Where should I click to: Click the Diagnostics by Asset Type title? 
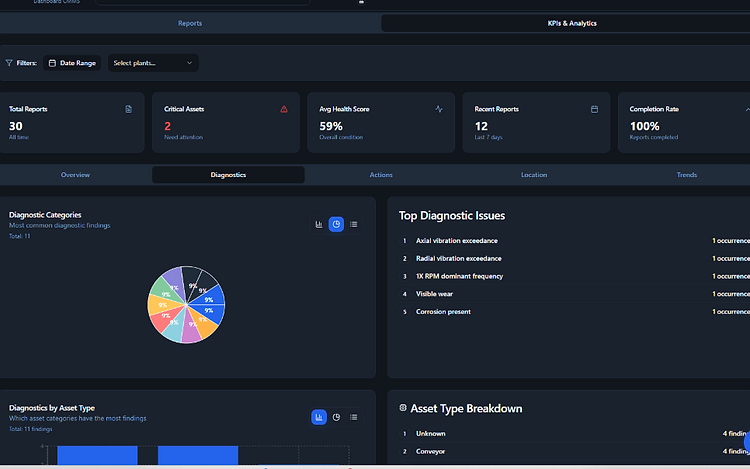(52, 408)
